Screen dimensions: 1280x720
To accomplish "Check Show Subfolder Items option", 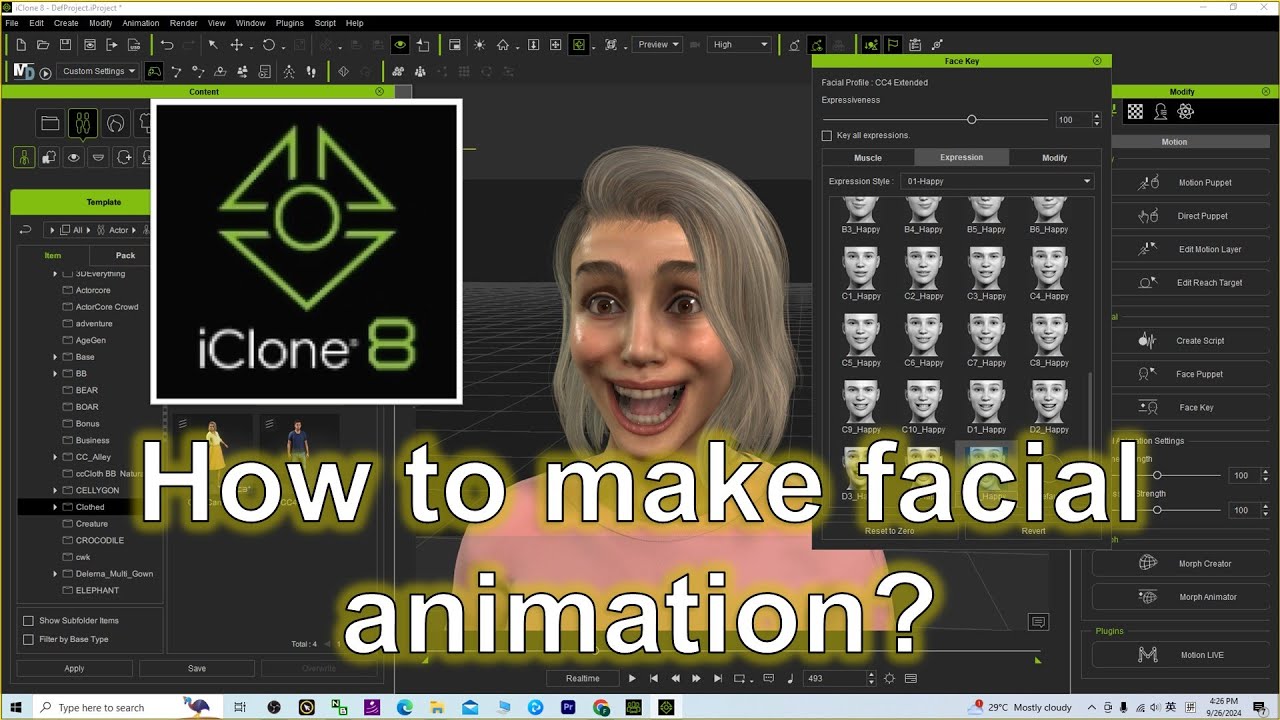I will [x=29, y=621].
